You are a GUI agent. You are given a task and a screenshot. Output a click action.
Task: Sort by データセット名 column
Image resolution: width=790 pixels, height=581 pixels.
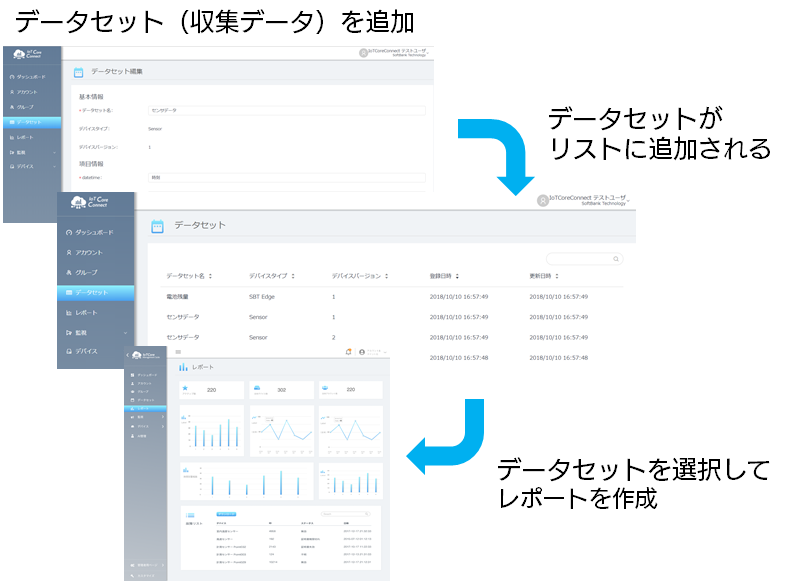[x=189, y=276]
